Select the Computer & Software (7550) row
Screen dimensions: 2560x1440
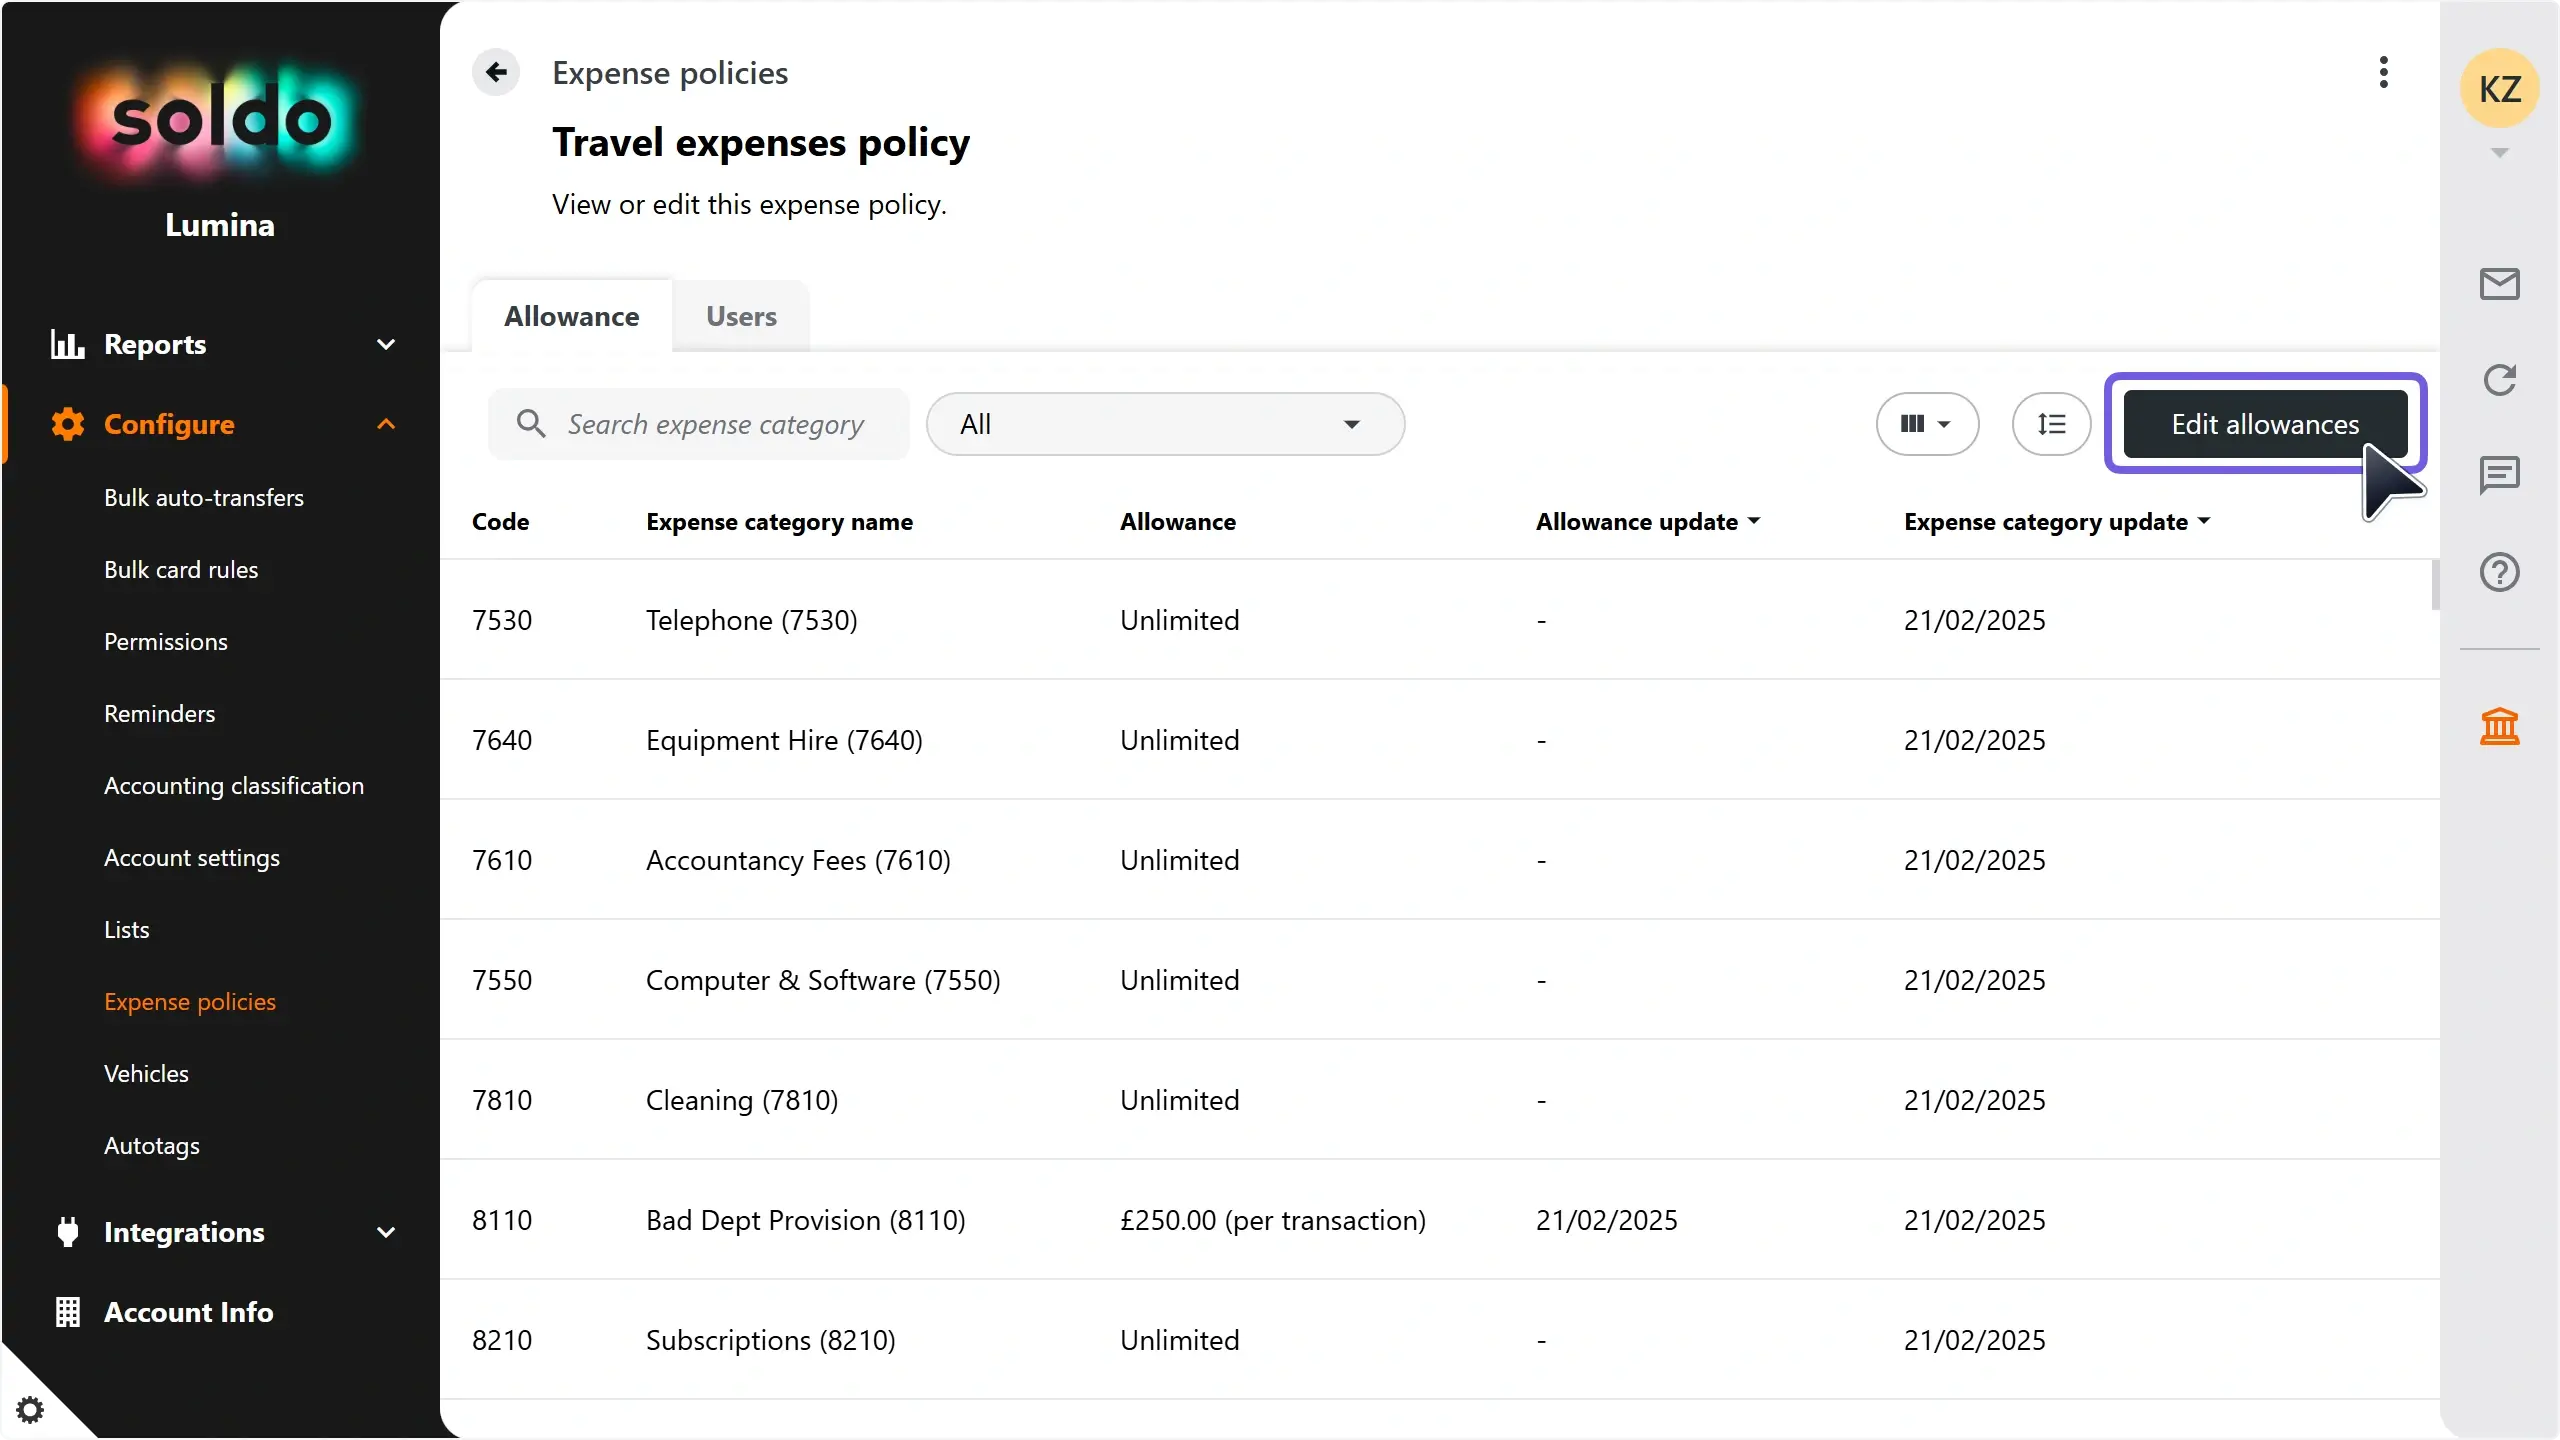1440,980
